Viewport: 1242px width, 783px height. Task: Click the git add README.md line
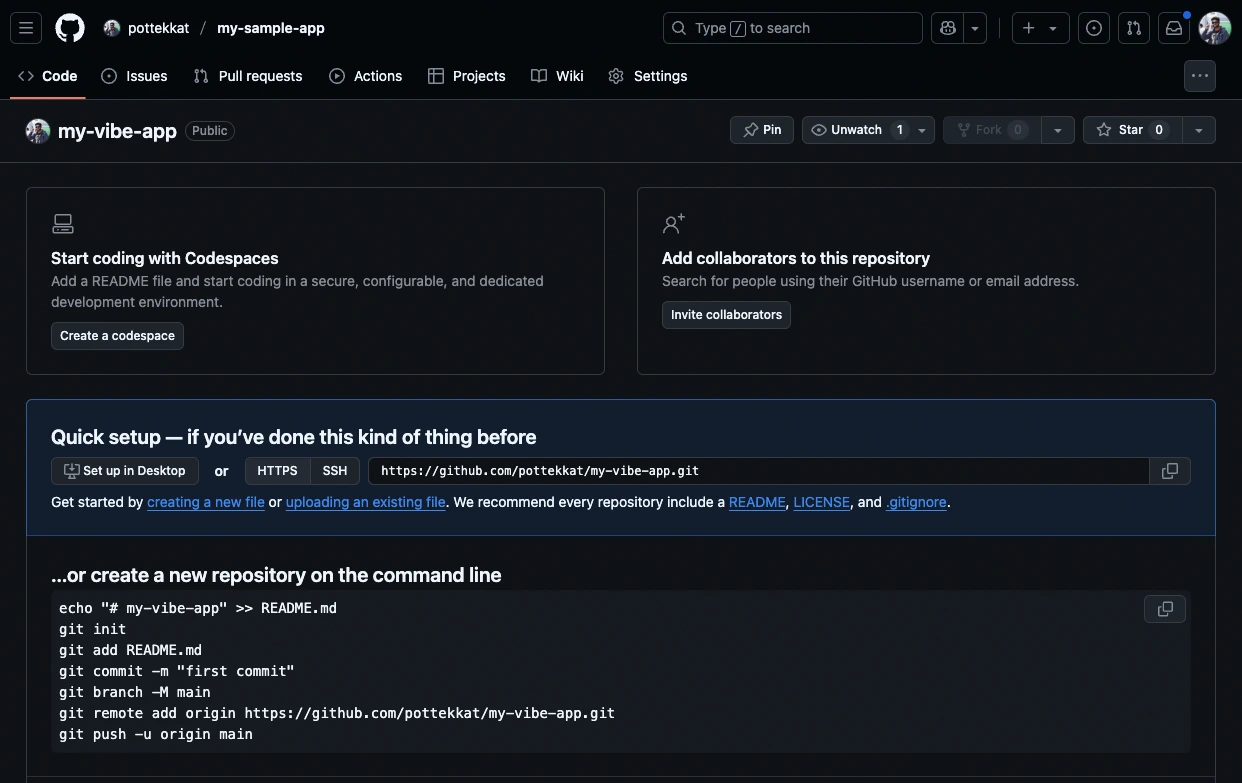(130, 650)
